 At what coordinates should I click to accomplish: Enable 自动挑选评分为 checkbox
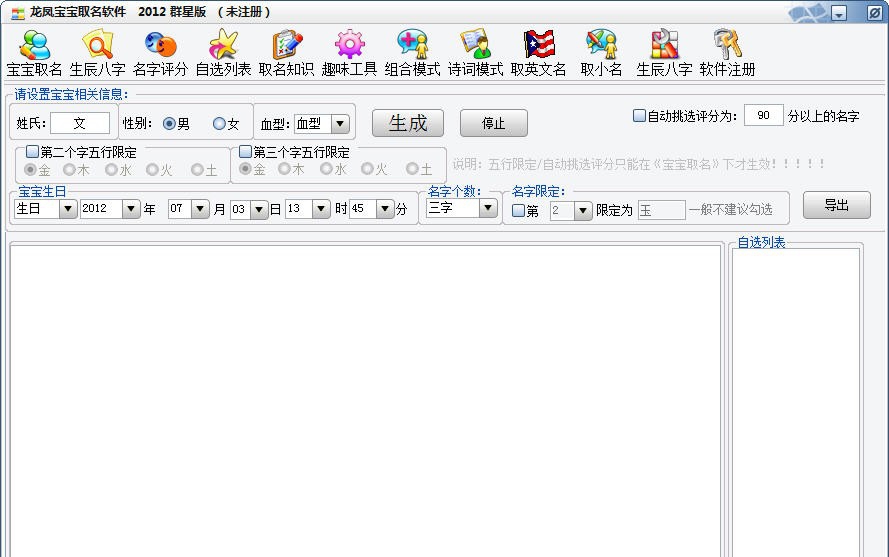(639, 116)
